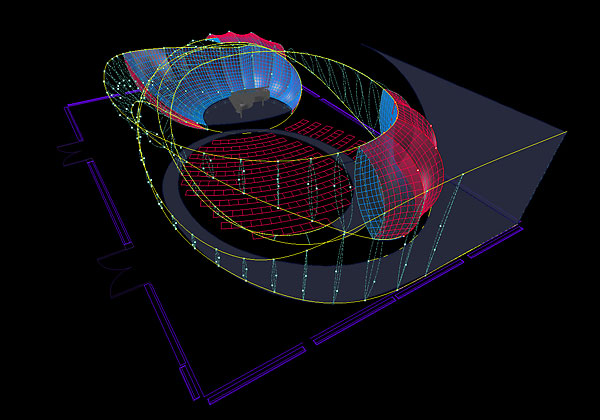Click the small red seating block behind stage
Screen dimensions: 600x420
pos(325,136)
